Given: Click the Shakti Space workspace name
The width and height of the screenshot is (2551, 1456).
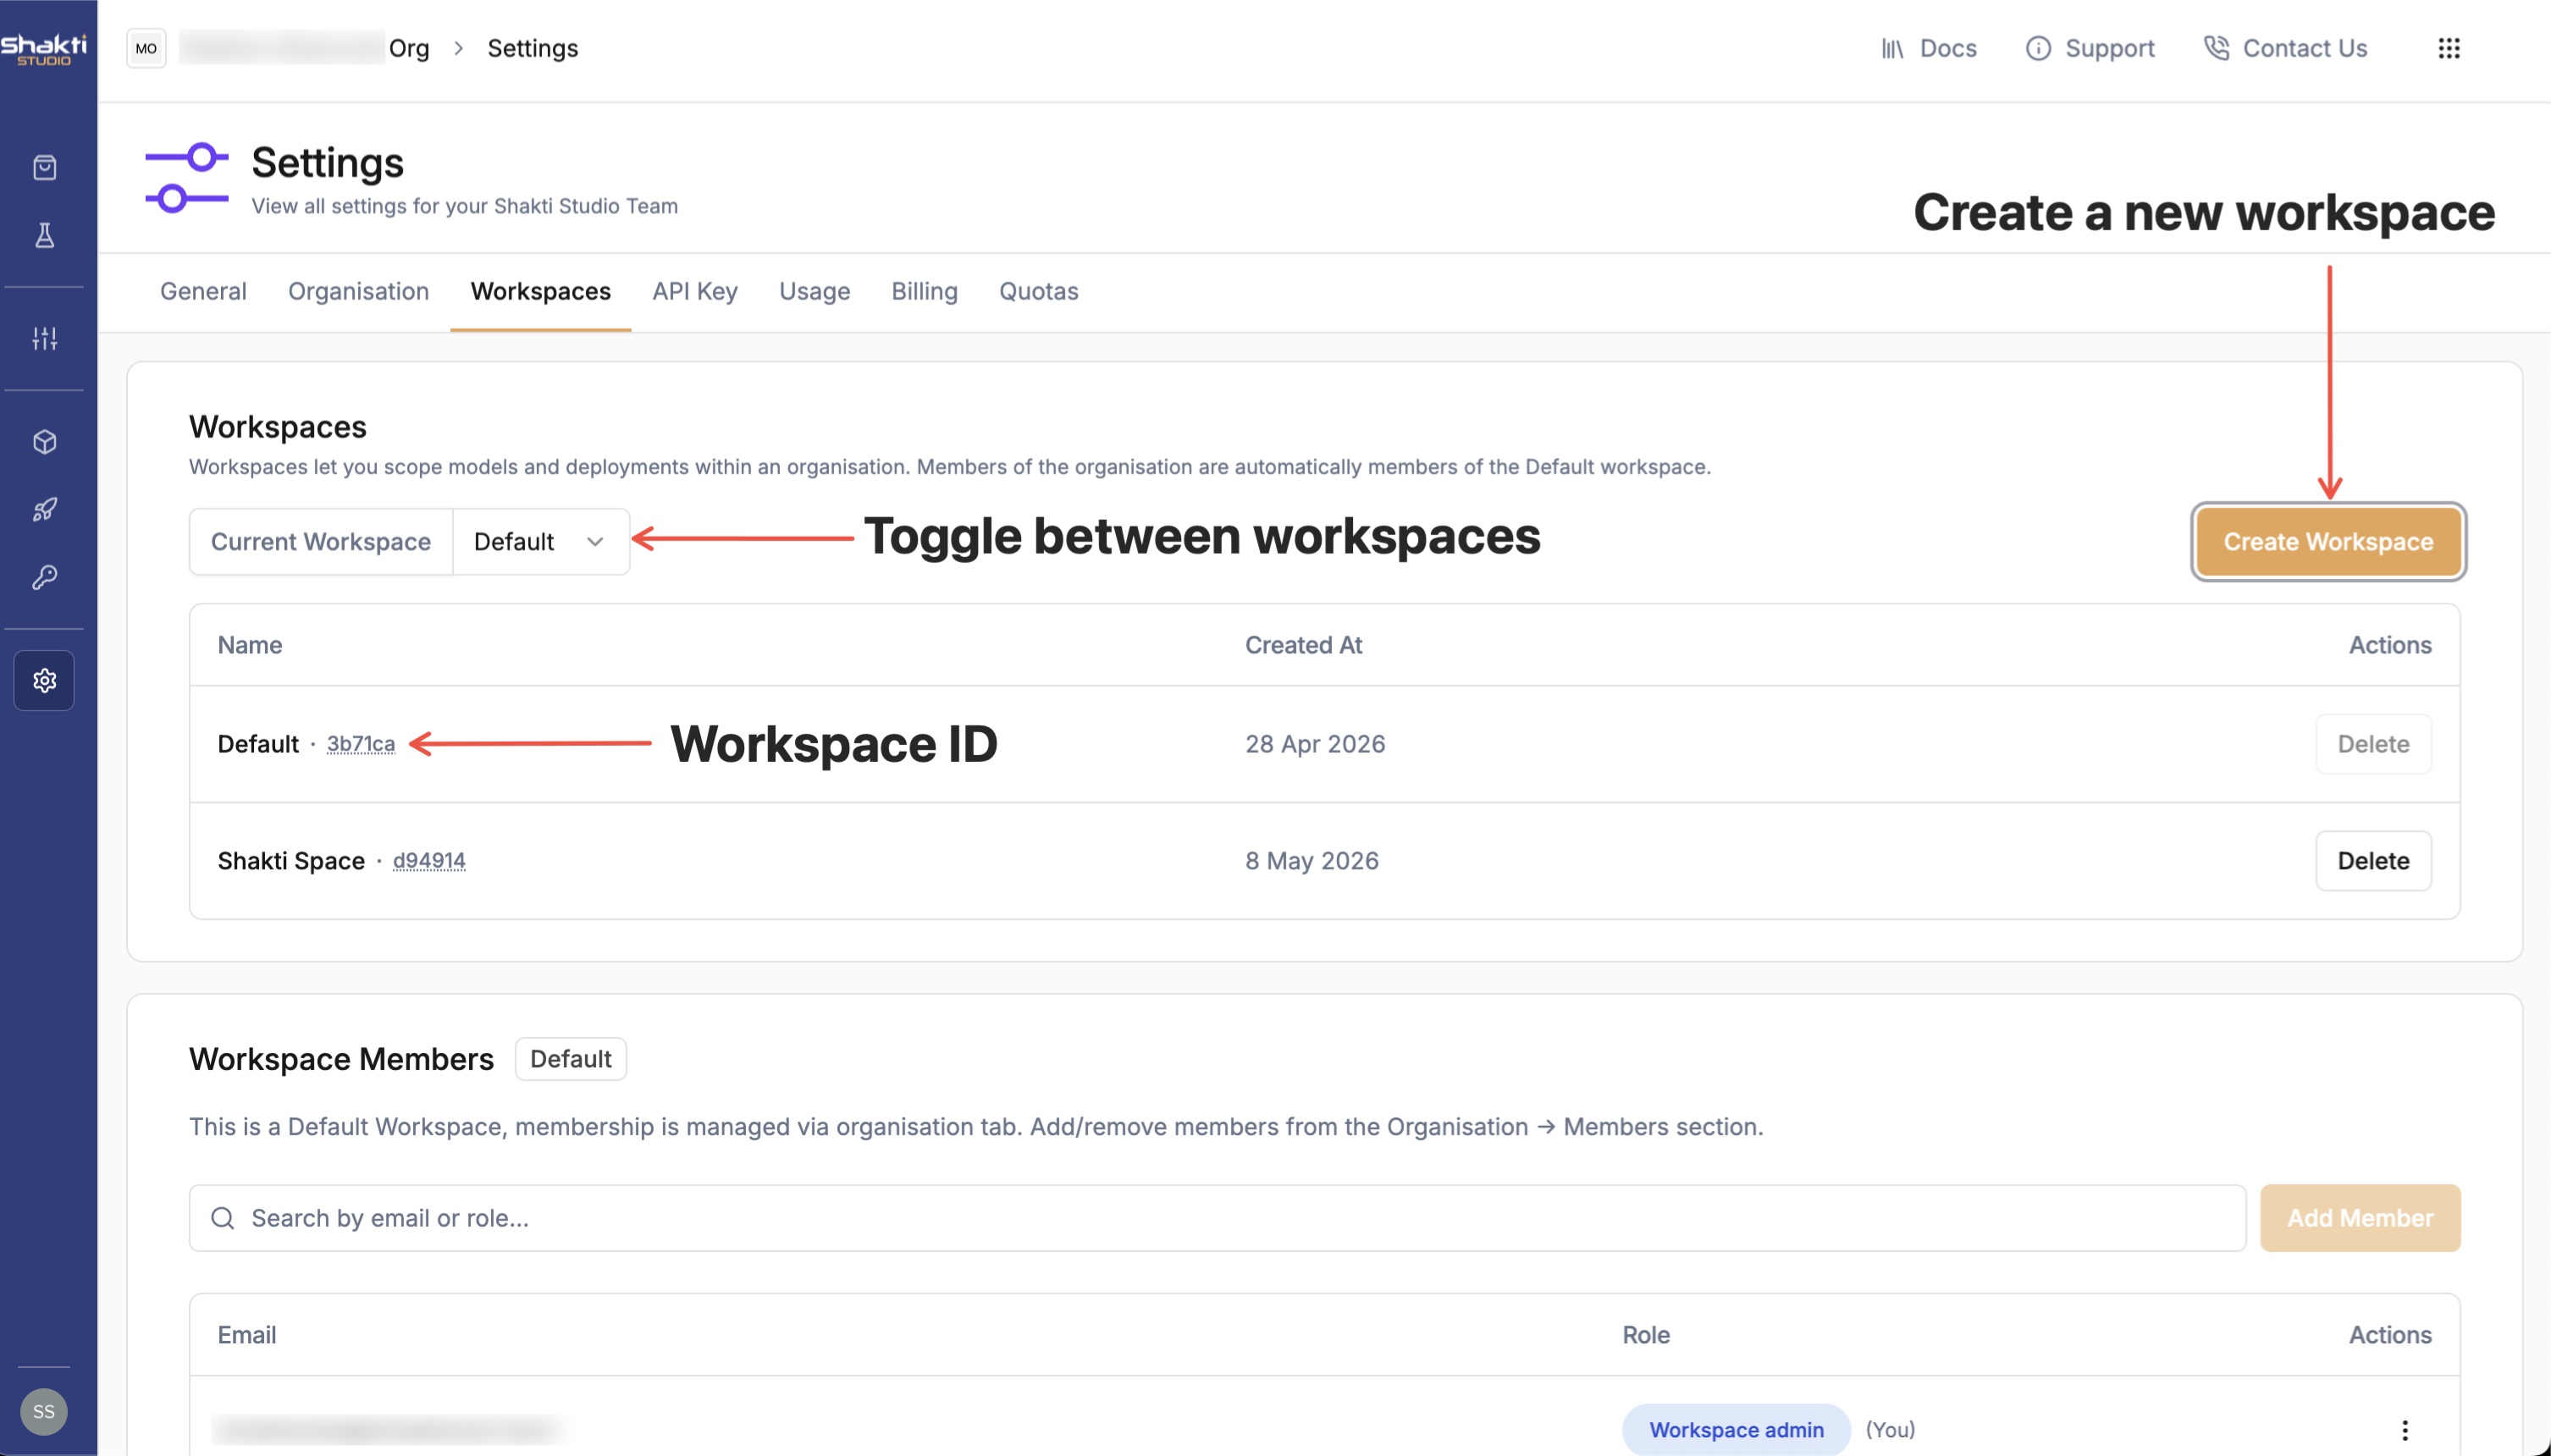Looking at the screenshot, I should tap(291, 861).
